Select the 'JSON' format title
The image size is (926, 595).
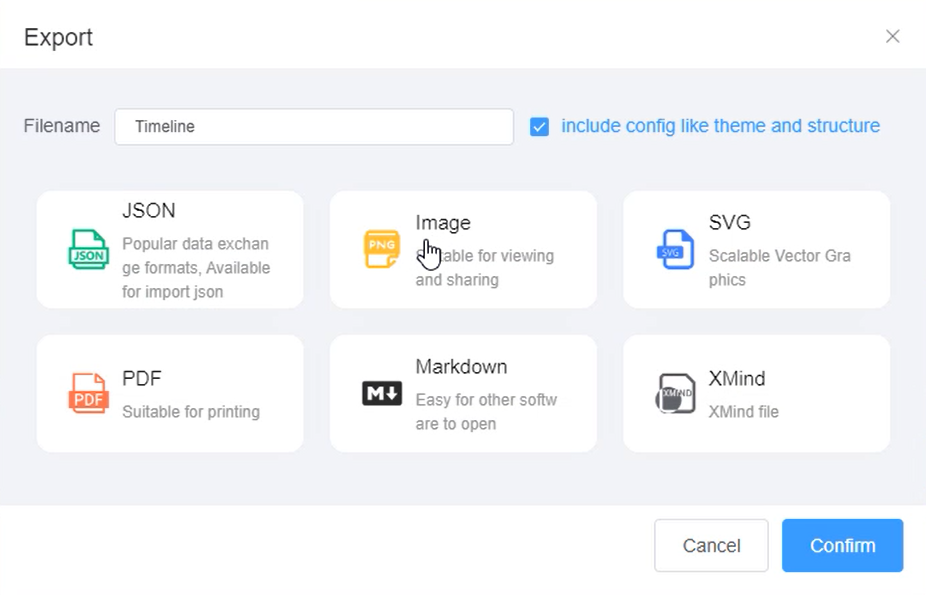click(149, 211)
